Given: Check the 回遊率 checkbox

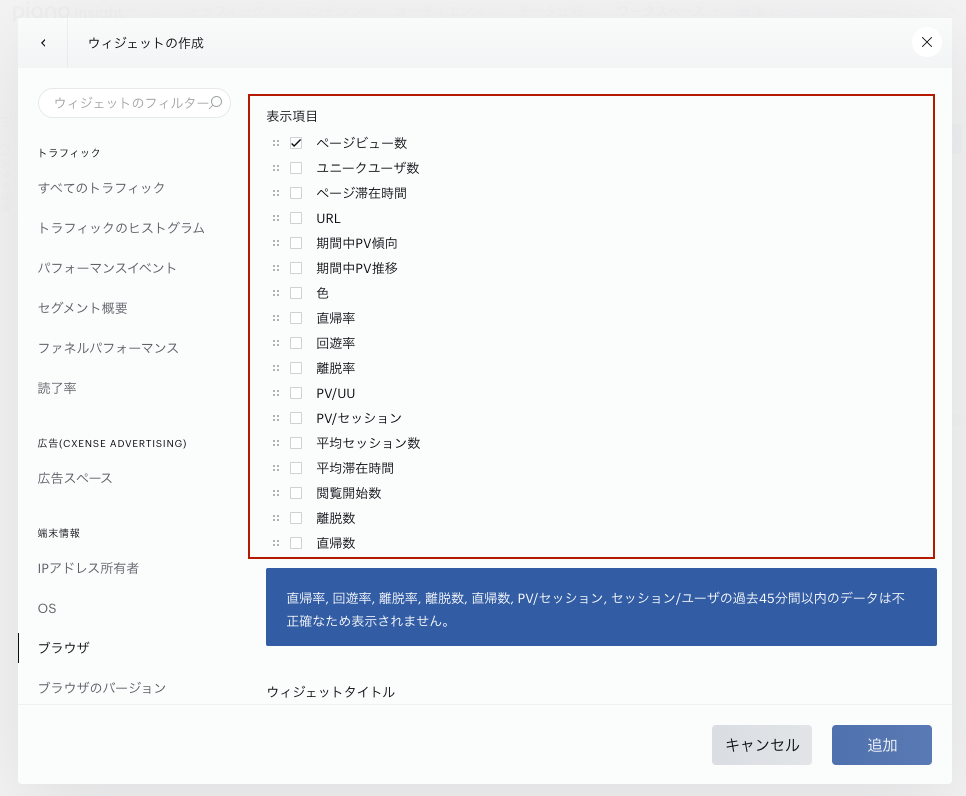Looking at the screenshot, I should tap(296, 343).
